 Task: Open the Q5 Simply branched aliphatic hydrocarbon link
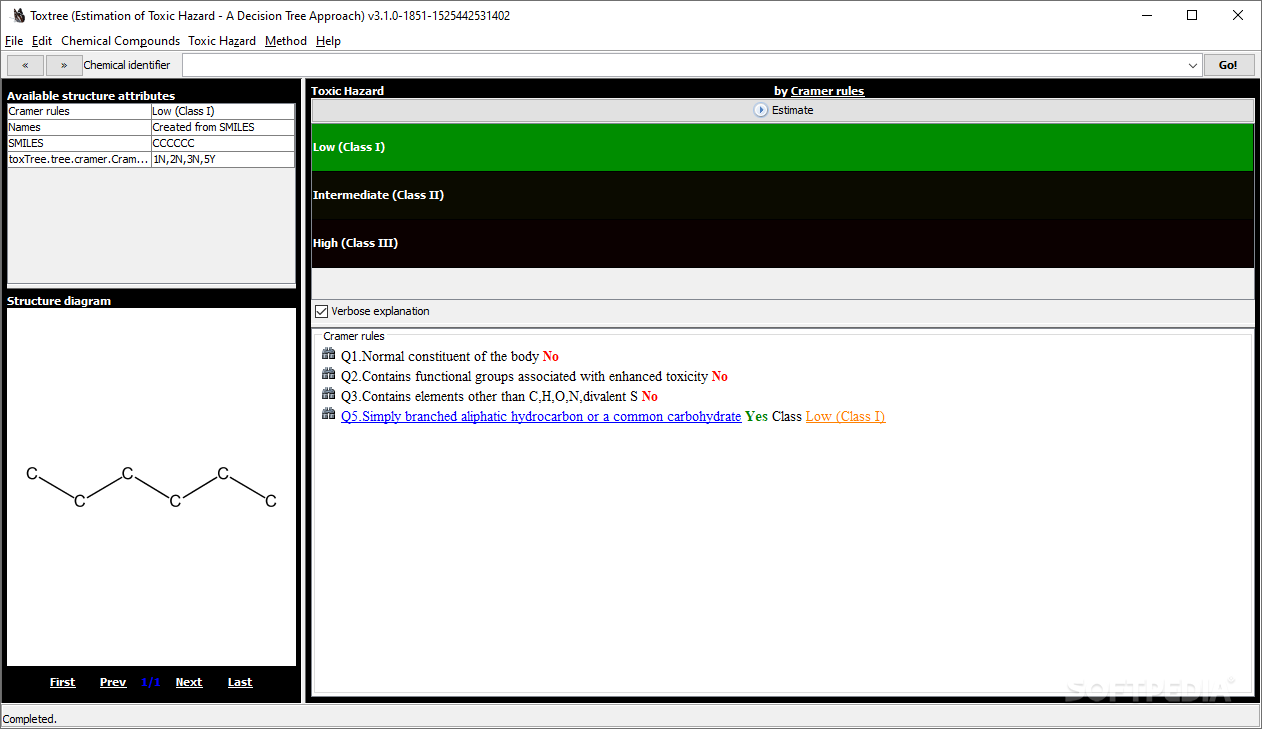click(541, 416)
